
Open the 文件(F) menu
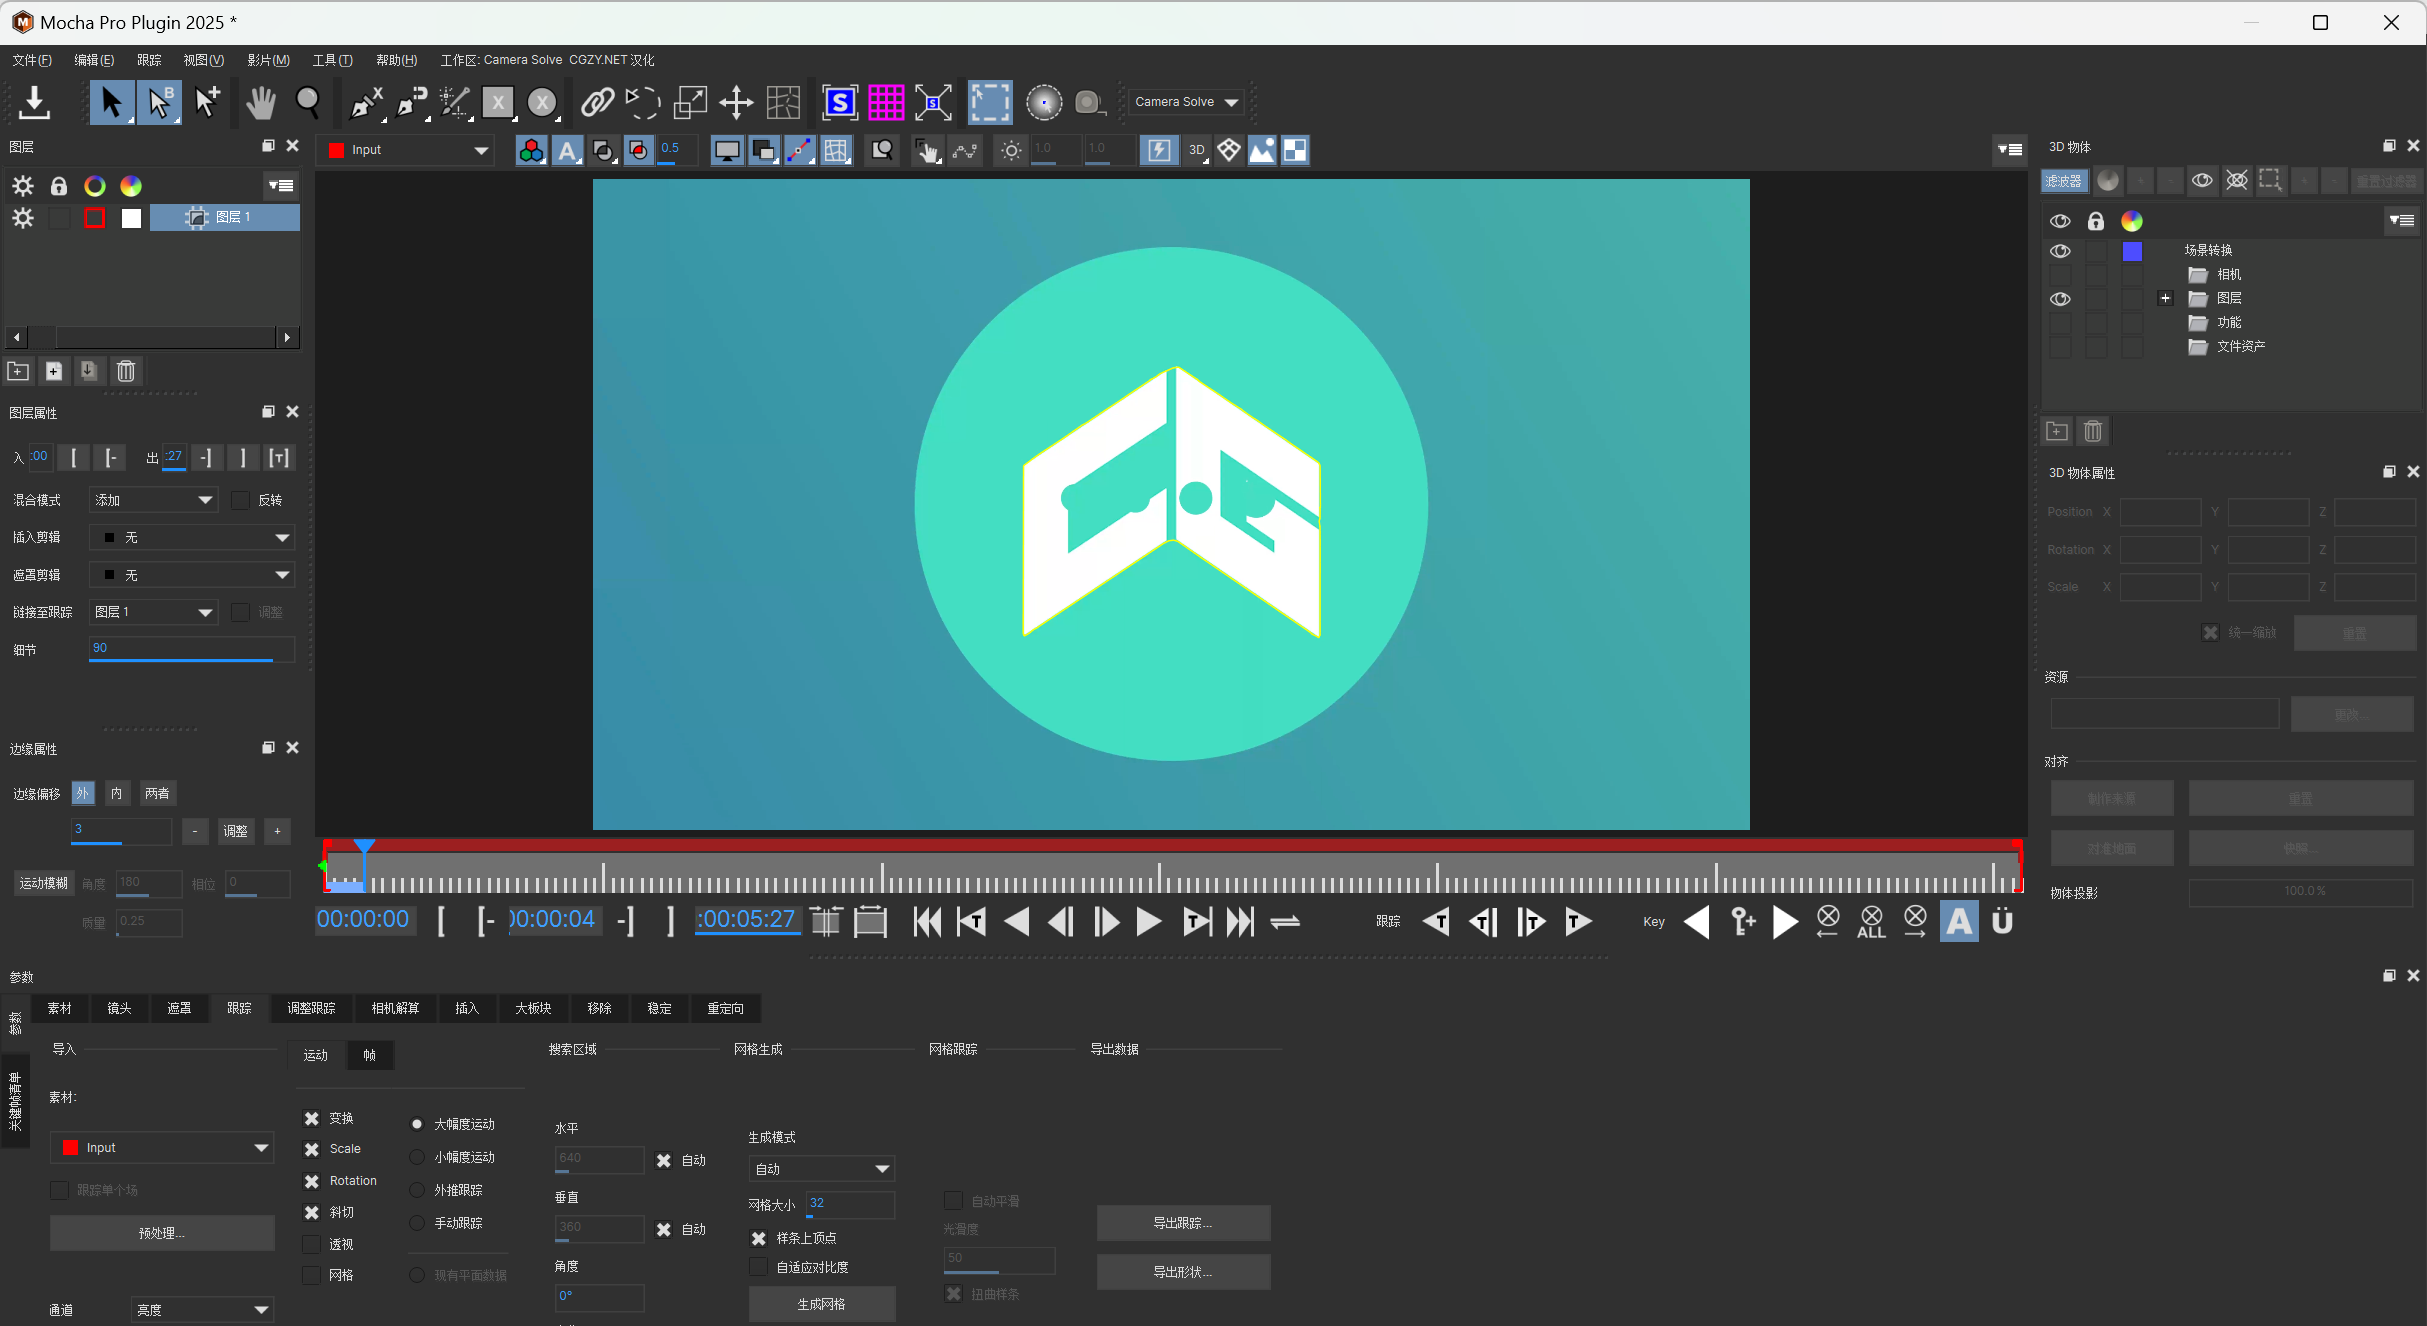pos(32,60)
